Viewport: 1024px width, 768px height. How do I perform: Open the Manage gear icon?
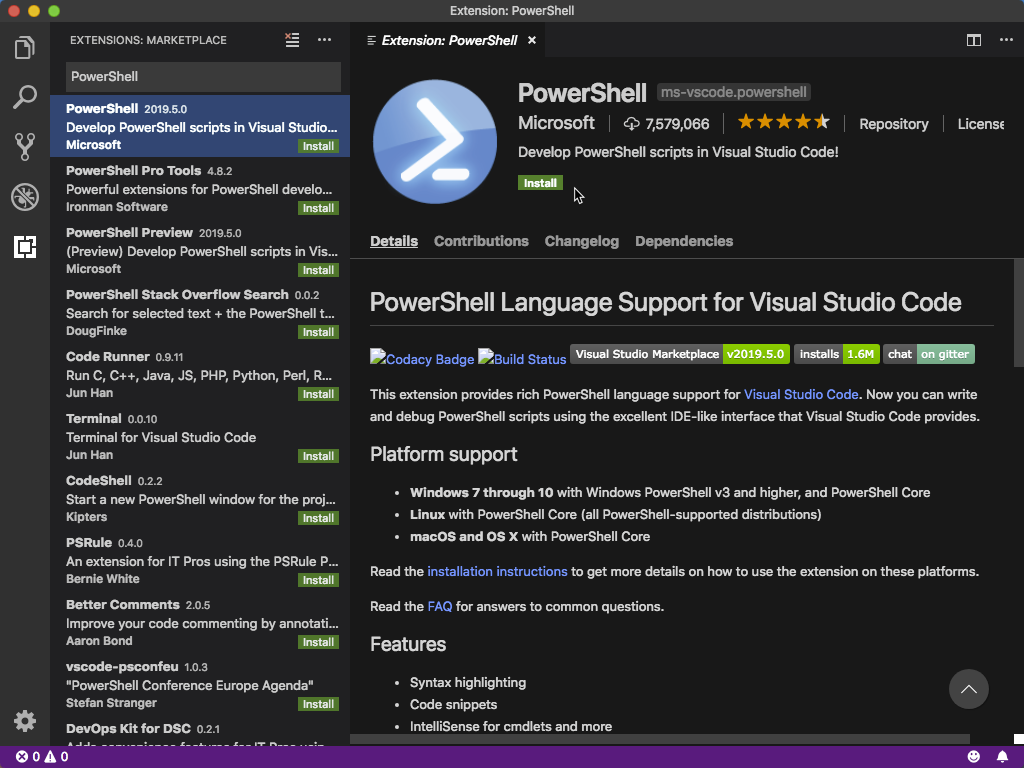25,721
